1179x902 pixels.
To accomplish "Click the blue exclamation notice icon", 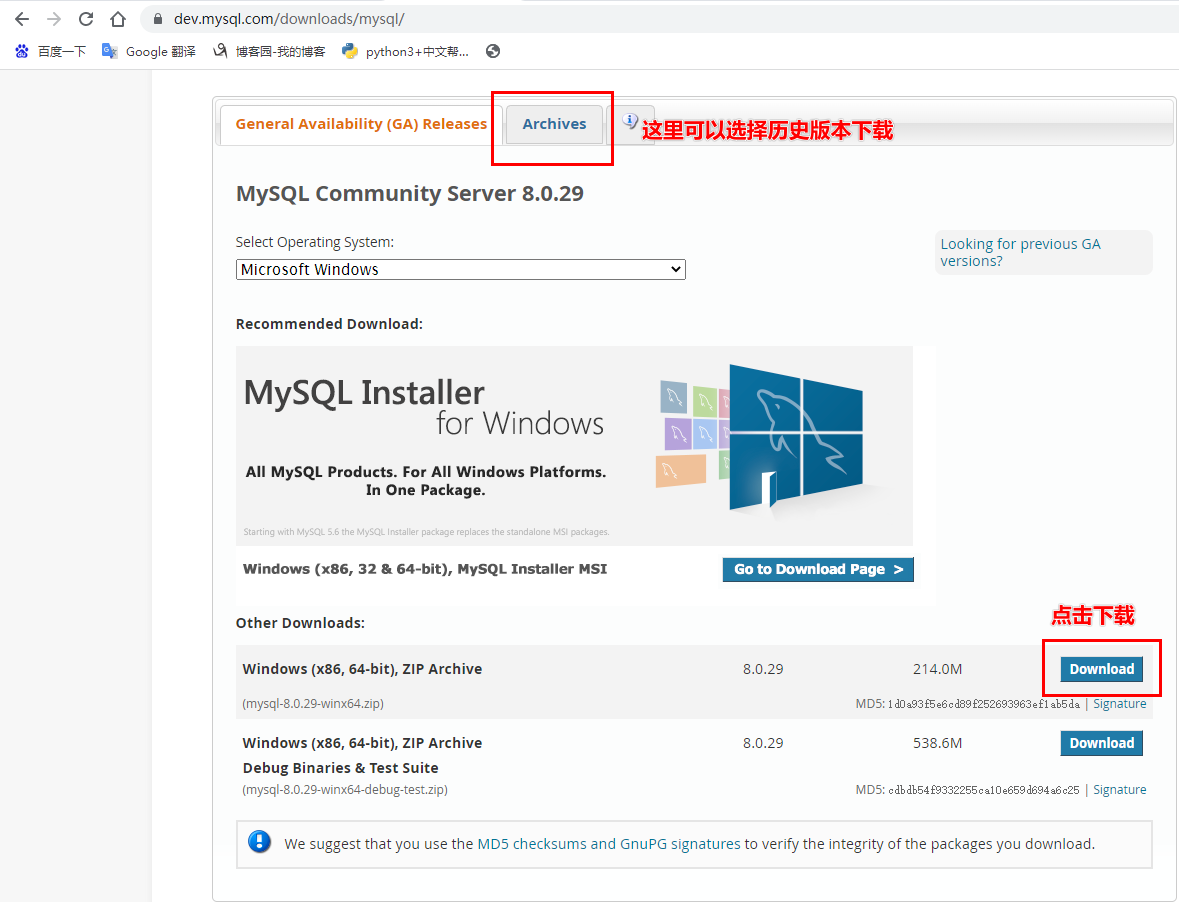I will 259,842.
